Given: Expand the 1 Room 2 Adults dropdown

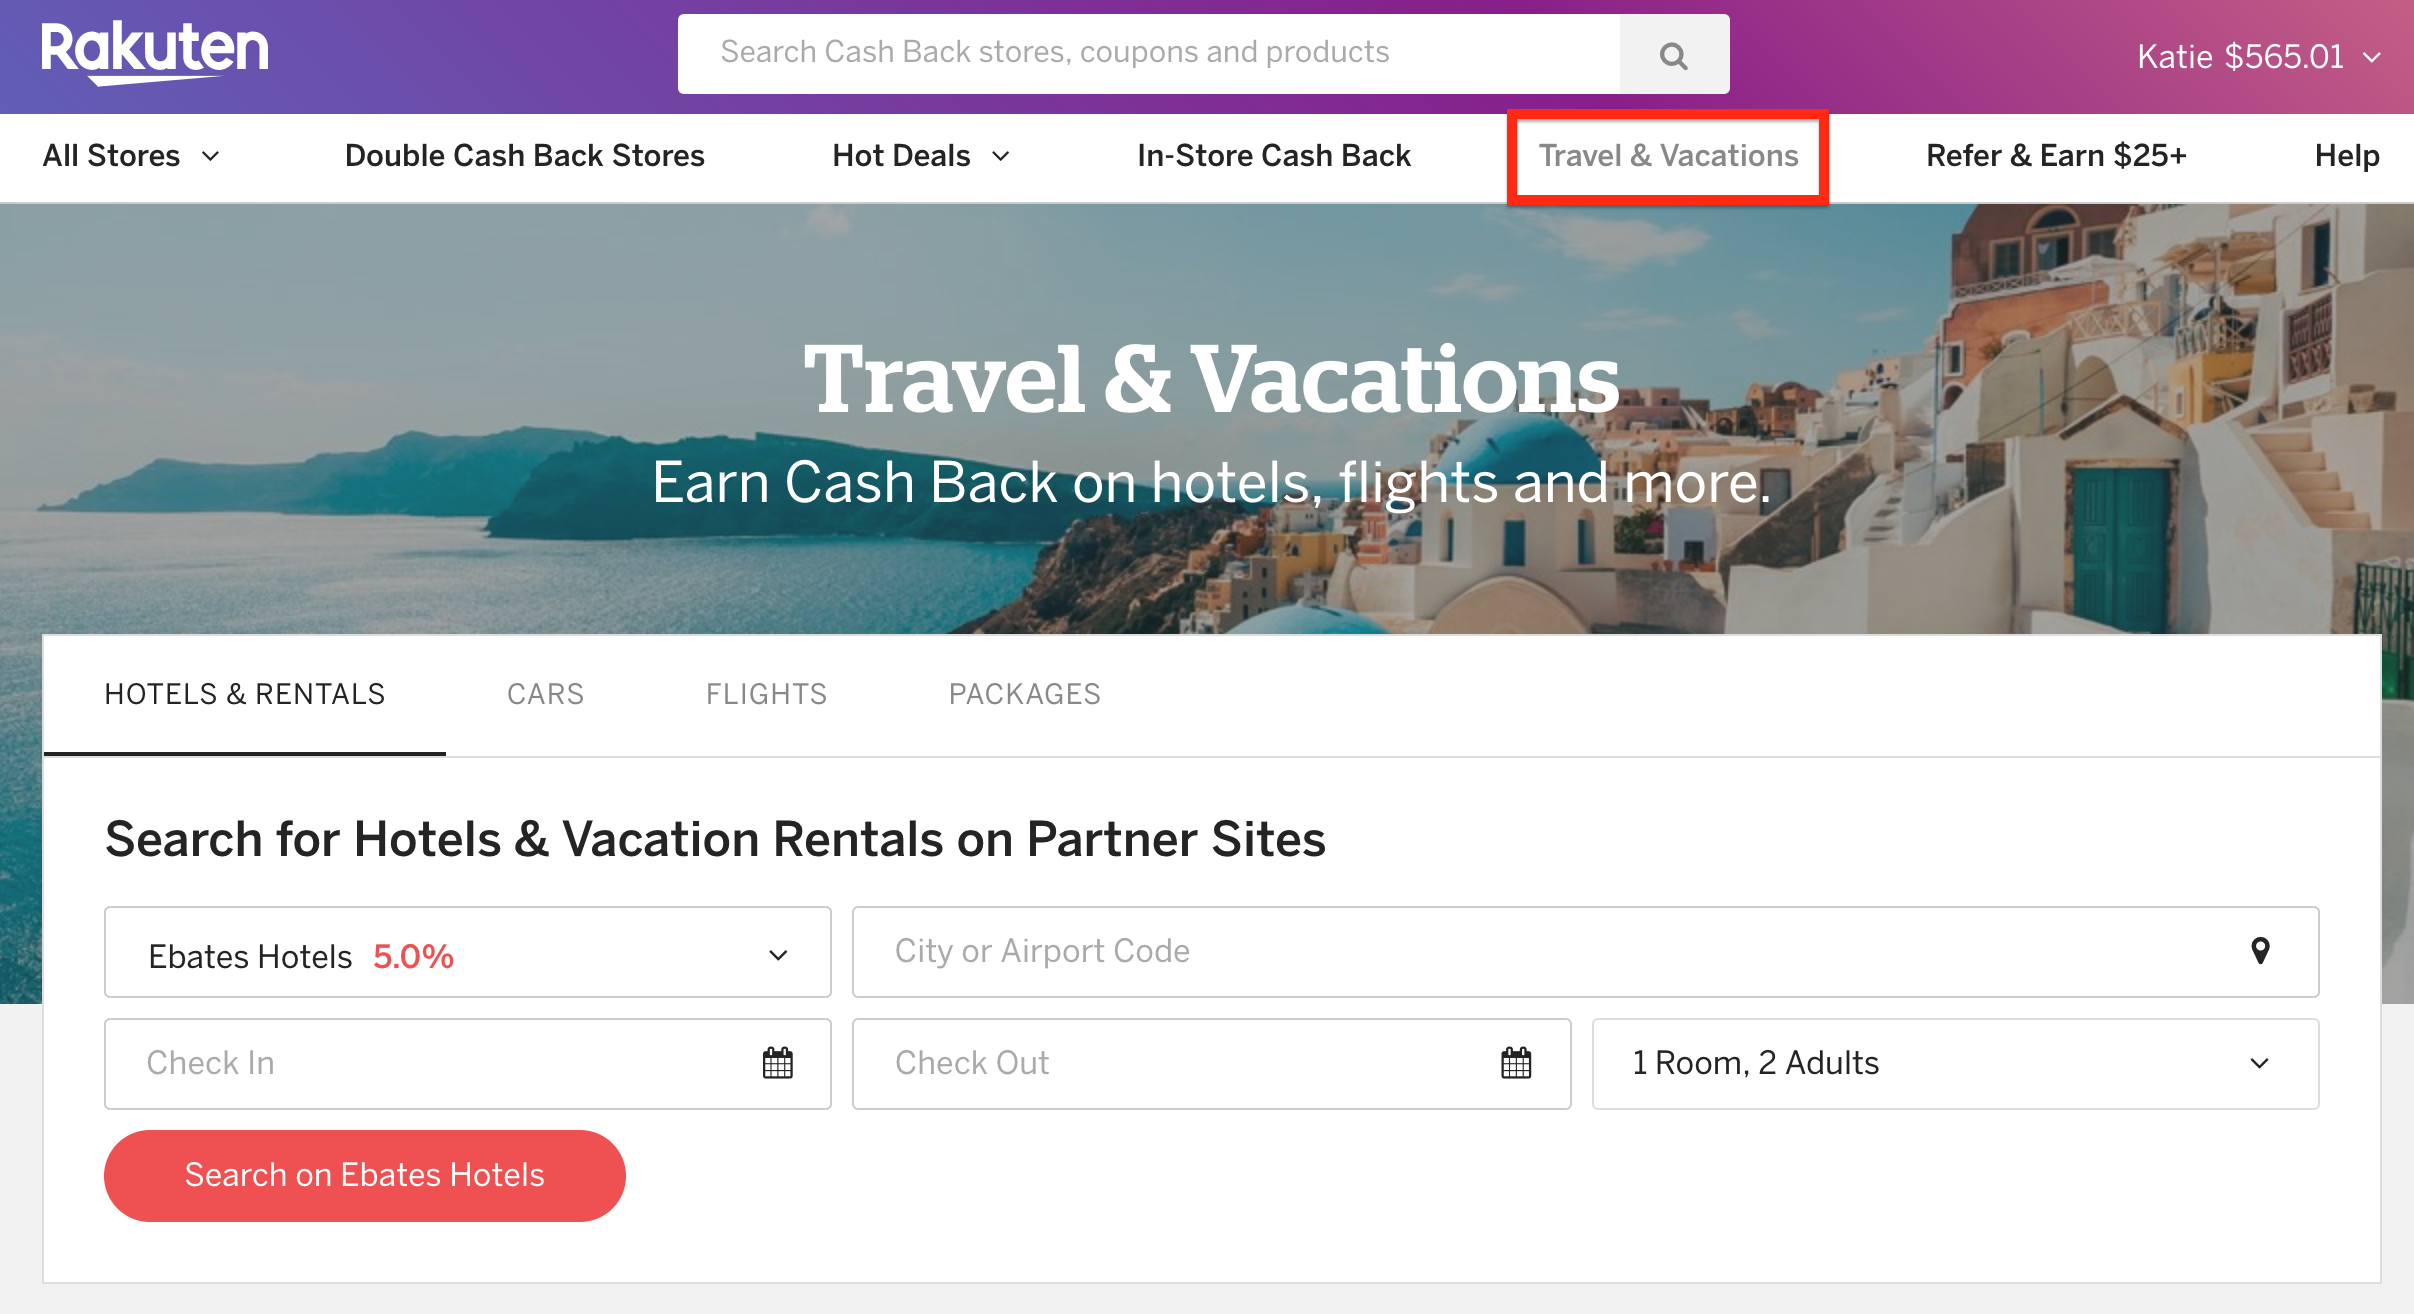Looking at the screenshot, I should click(1958, 1063).
